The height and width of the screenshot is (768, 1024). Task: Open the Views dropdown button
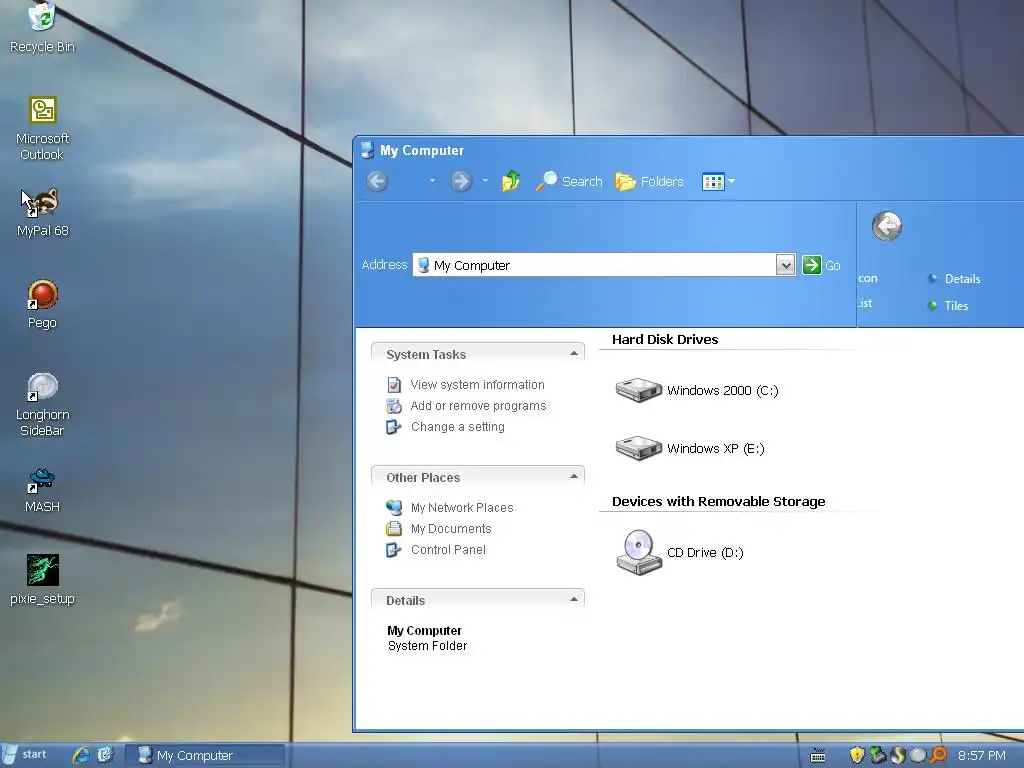(718, 181)
